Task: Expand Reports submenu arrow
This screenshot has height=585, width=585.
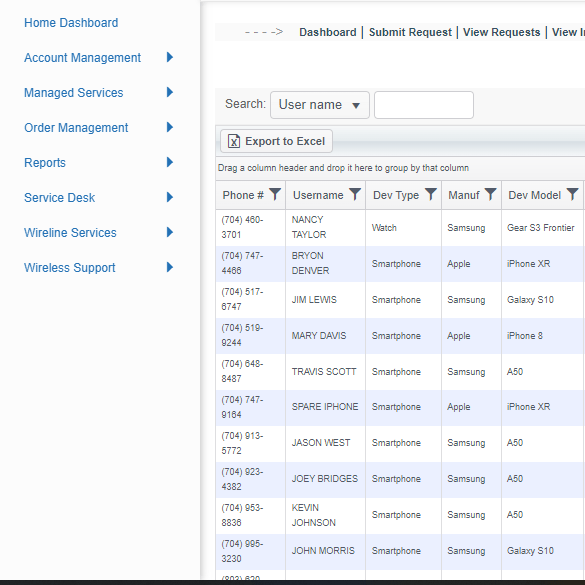Action: click(x=170, y=162)
